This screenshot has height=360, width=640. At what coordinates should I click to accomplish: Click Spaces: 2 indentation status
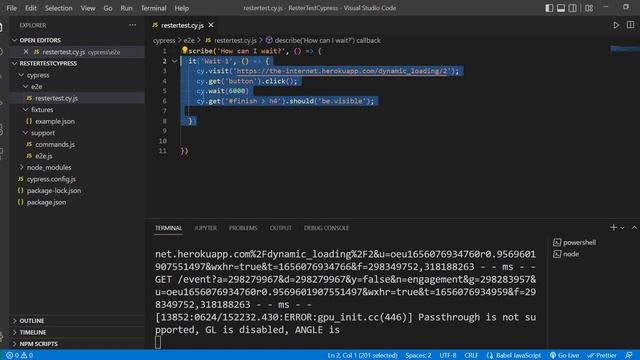[418, 356]
